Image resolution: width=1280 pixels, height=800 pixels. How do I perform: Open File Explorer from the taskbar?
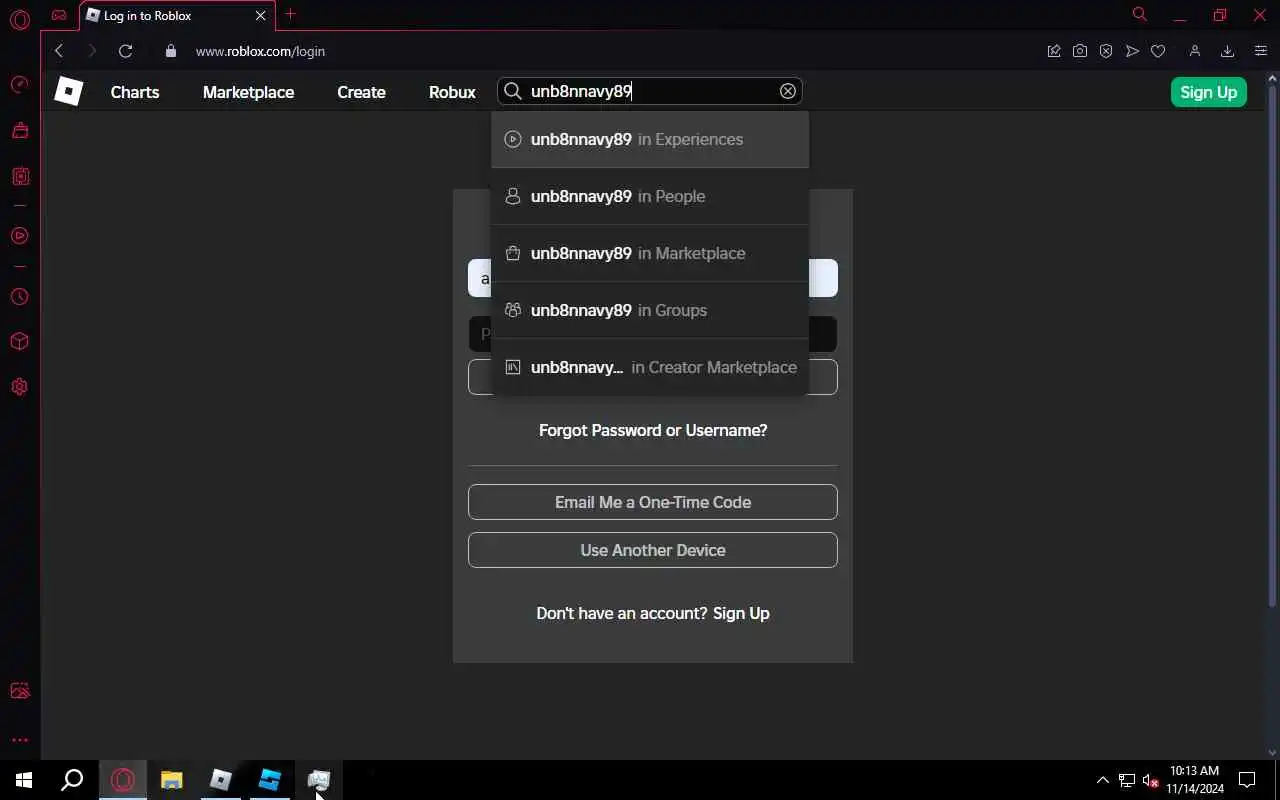[x=172, y=780]
